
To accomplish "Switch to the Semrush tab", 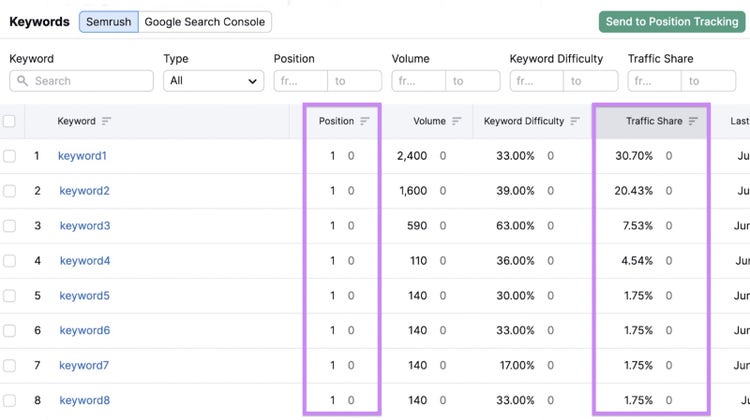I will (109, 22).
